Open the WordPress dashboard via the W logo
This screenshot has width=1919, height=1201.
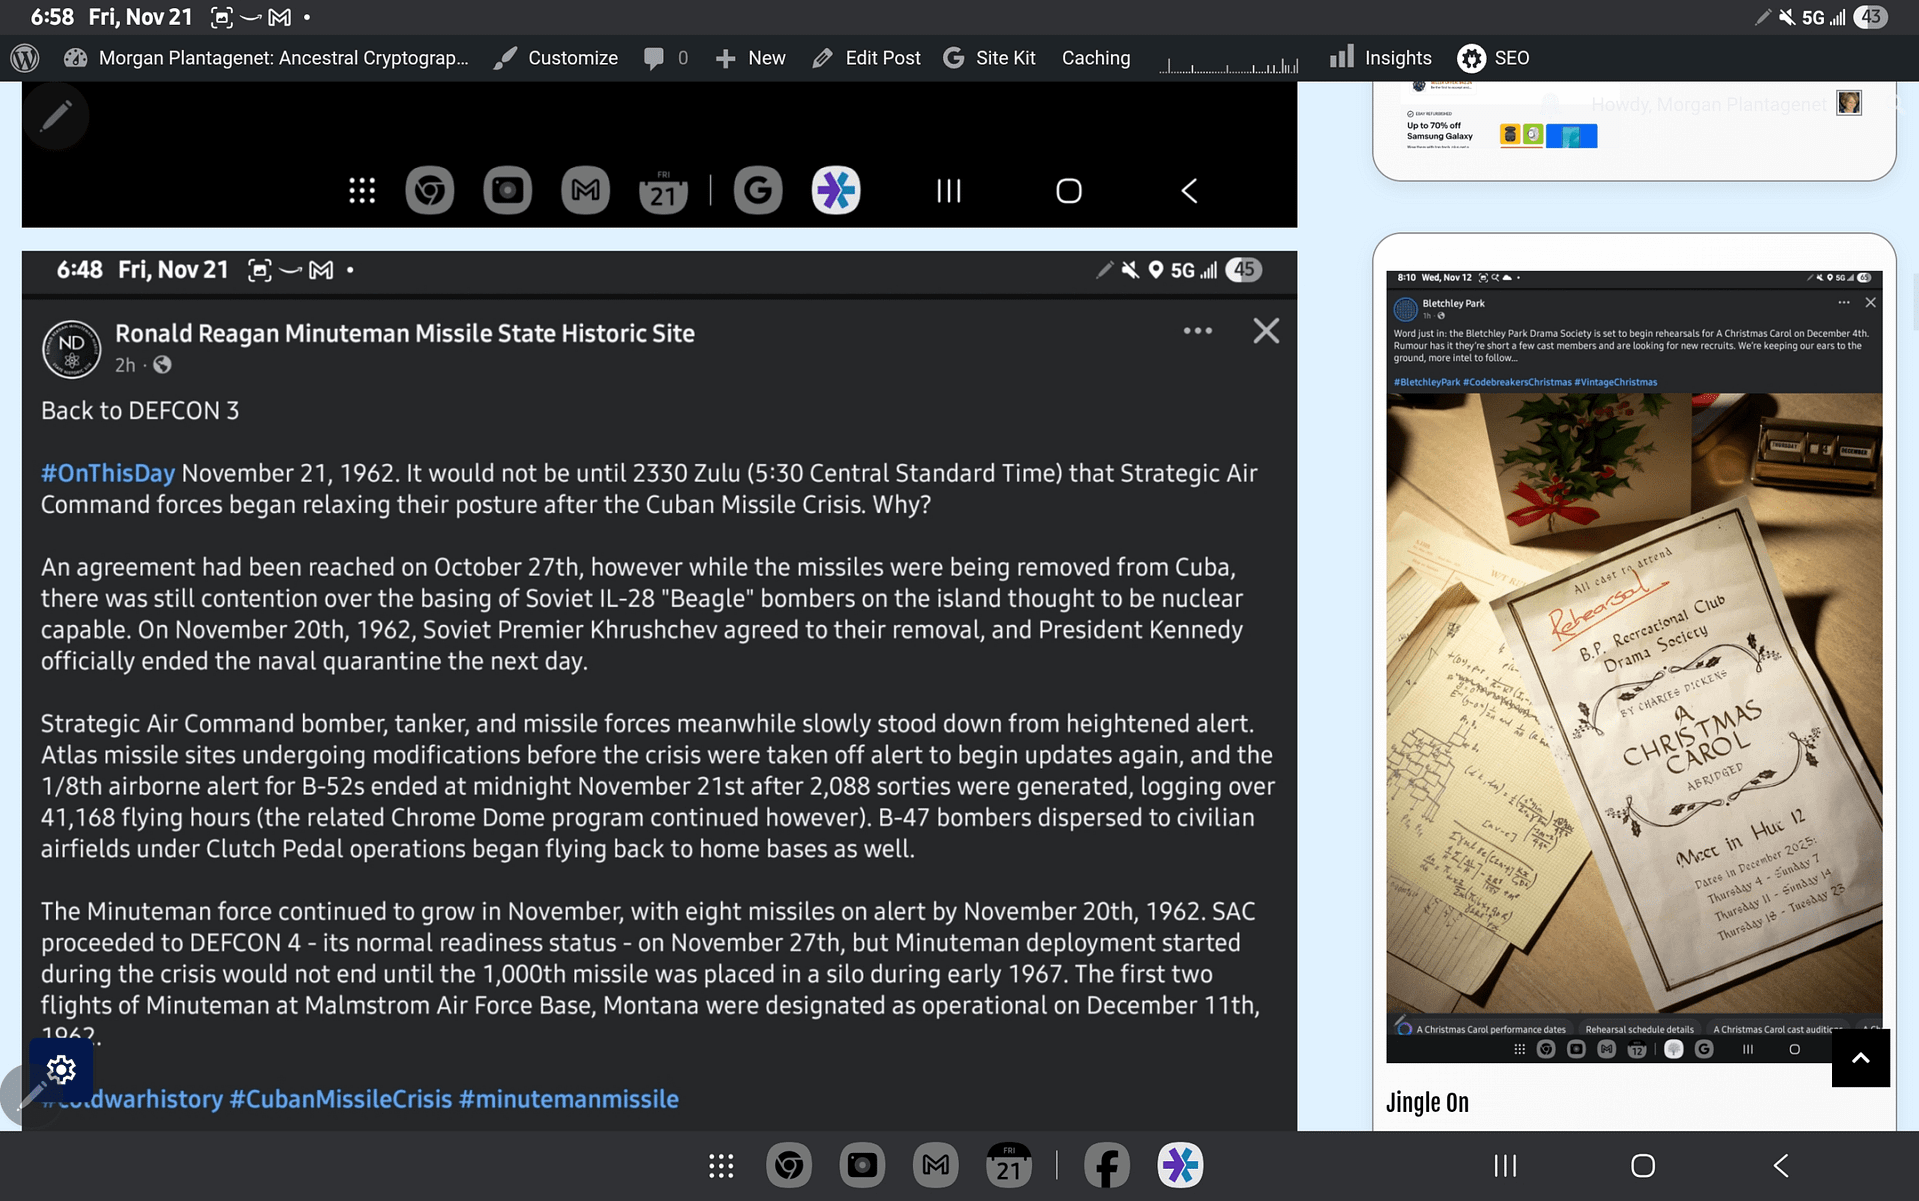click(x=23, y=57)
